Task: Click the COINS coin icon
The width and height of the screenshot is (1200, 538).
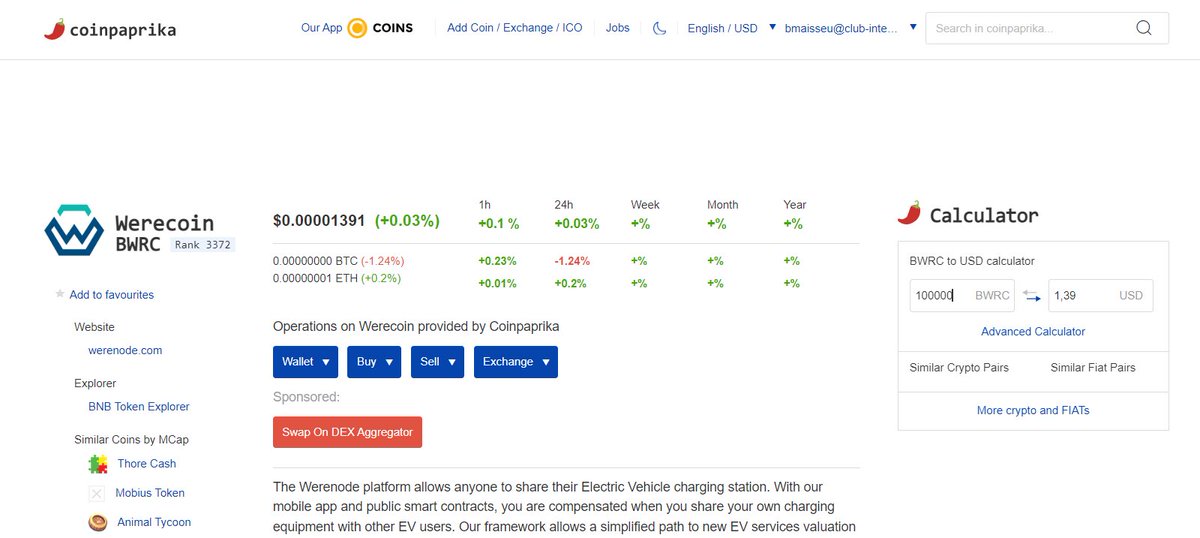Action: click(357, 28)
